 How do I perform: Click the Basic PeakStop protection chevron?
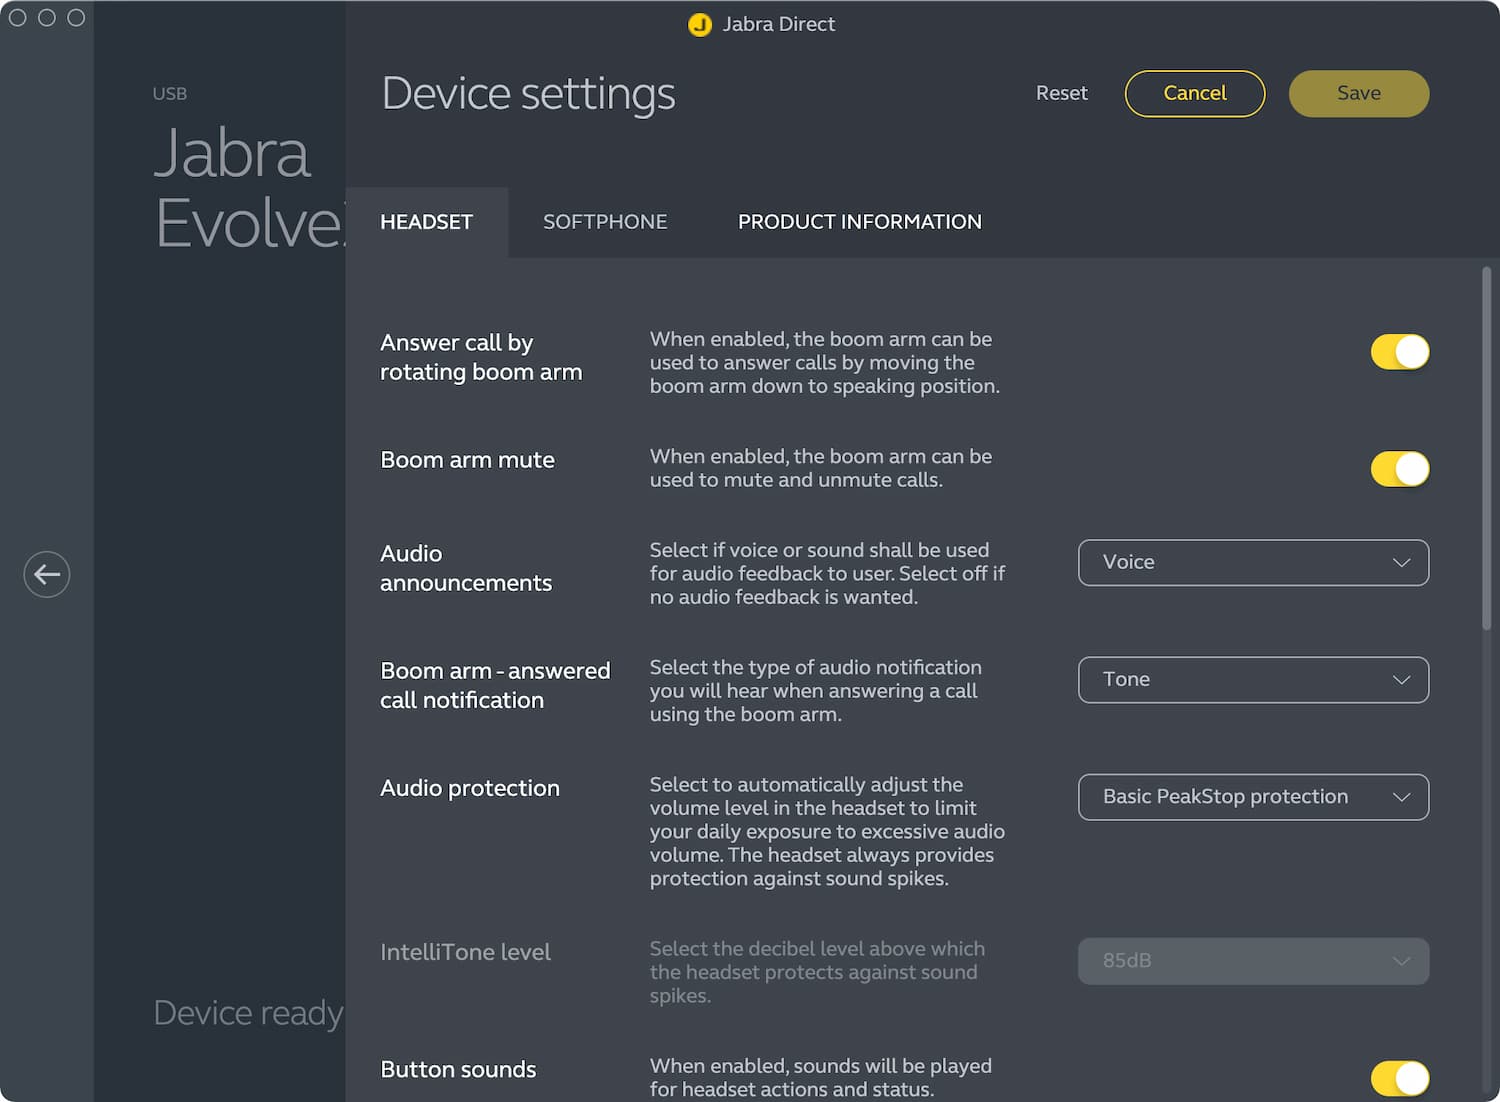click(x=1401, y=797)
